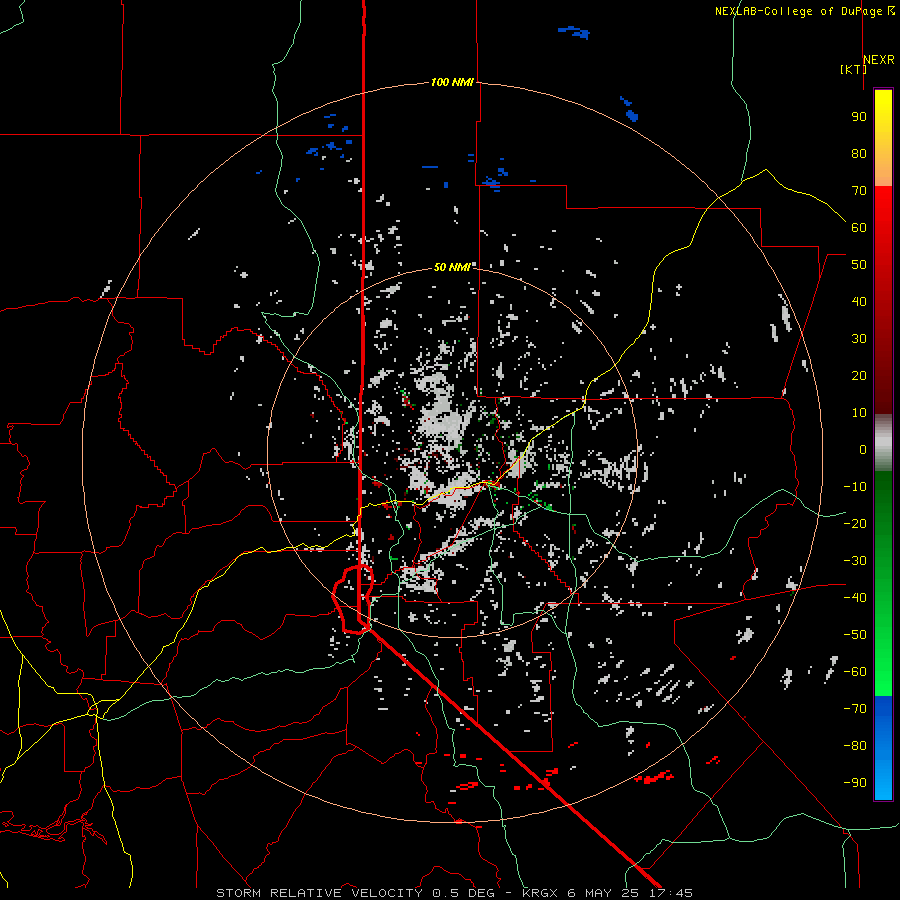Click the -80 value on velocity scale
Image resolution: width=900 pixels, height=900 pixels.
pyautogui.click(x=855, y=746)
